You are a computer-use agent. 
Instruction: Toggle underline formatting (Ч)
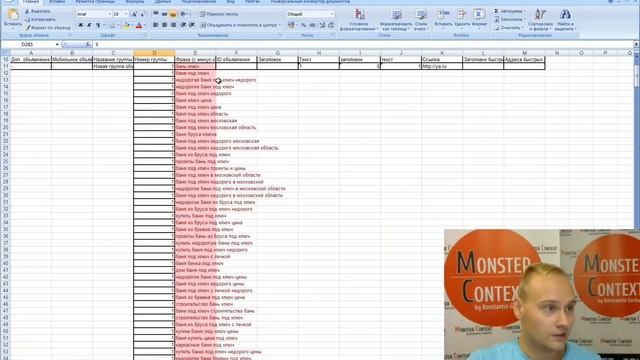click(x=98, y=25)
